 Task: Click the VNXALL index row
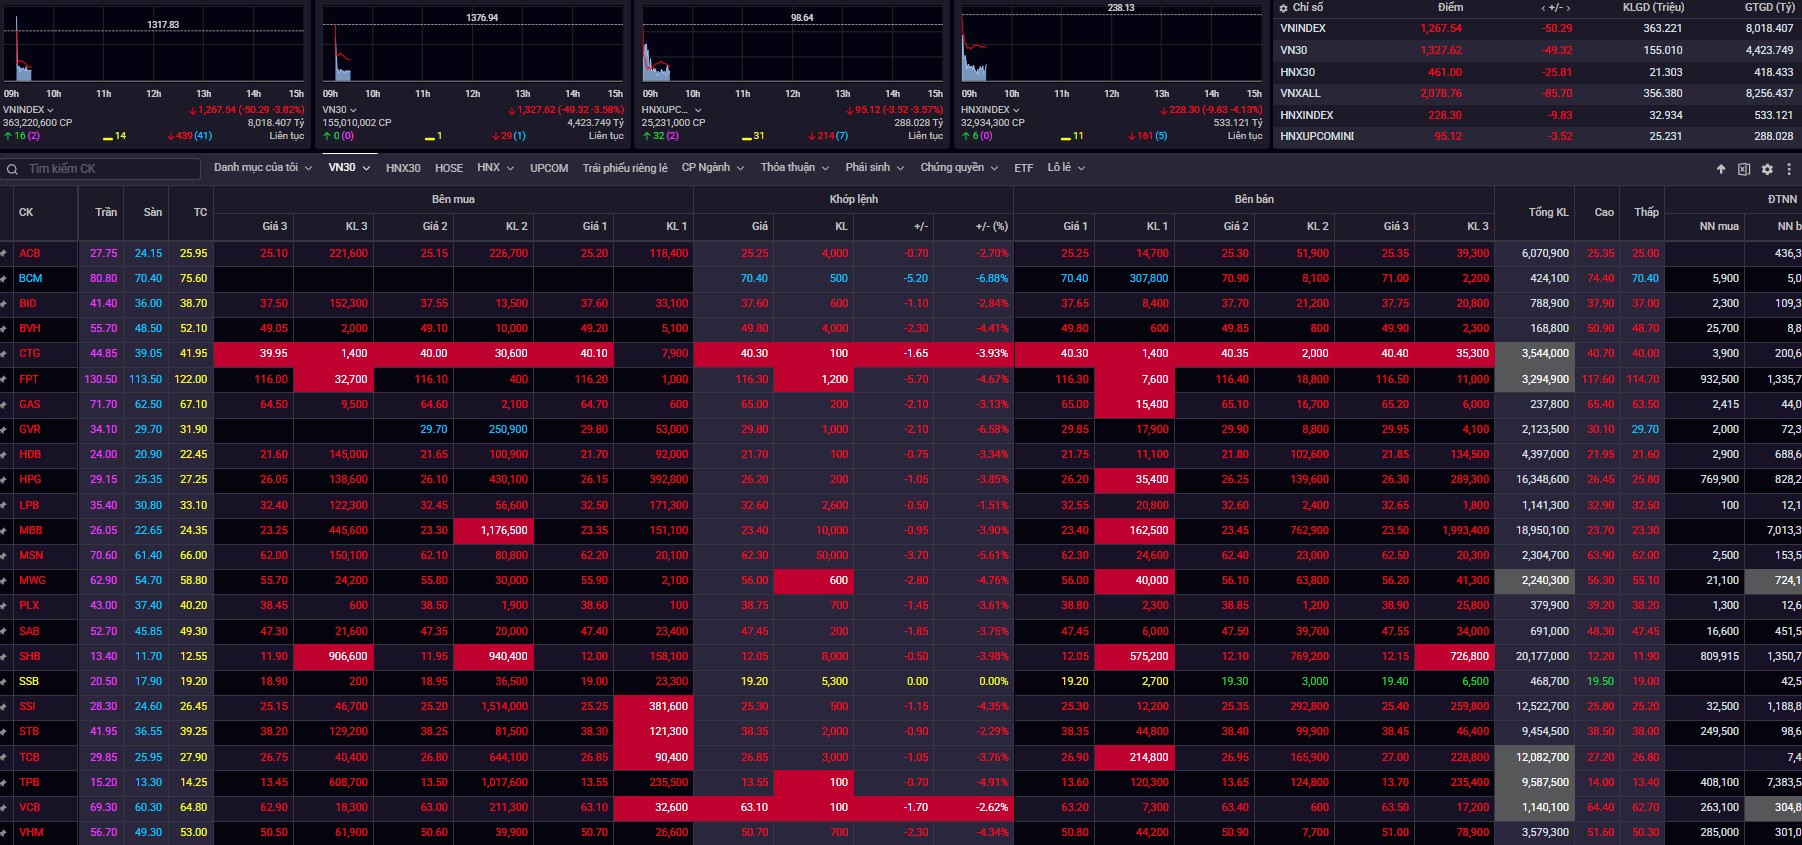1300,93
